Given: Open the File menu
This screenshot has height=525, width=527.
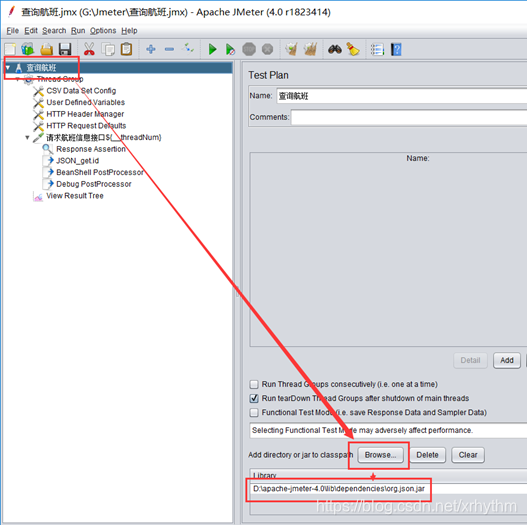Looking at the screenshot, I should tap(12, 31).
